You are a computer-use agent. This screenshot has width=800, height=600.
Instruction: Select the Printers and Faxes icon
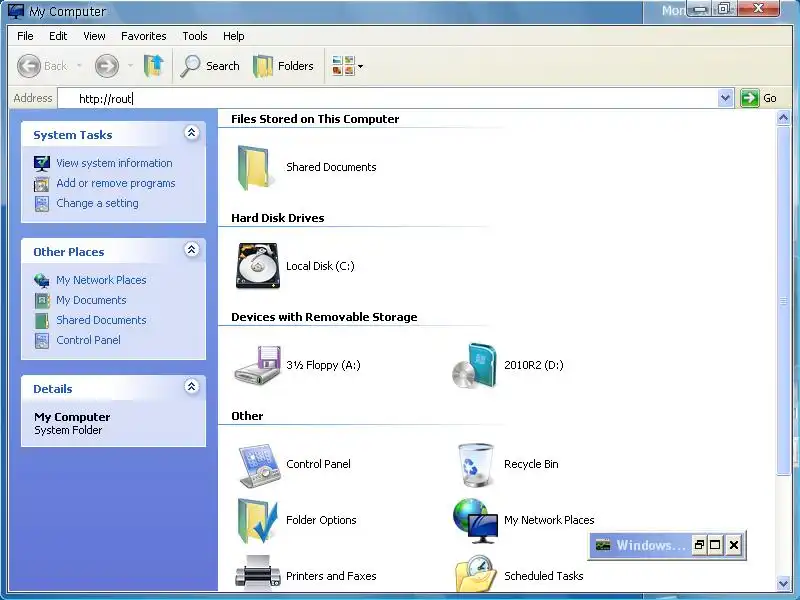pyautogui.click(x=258, y=572)
